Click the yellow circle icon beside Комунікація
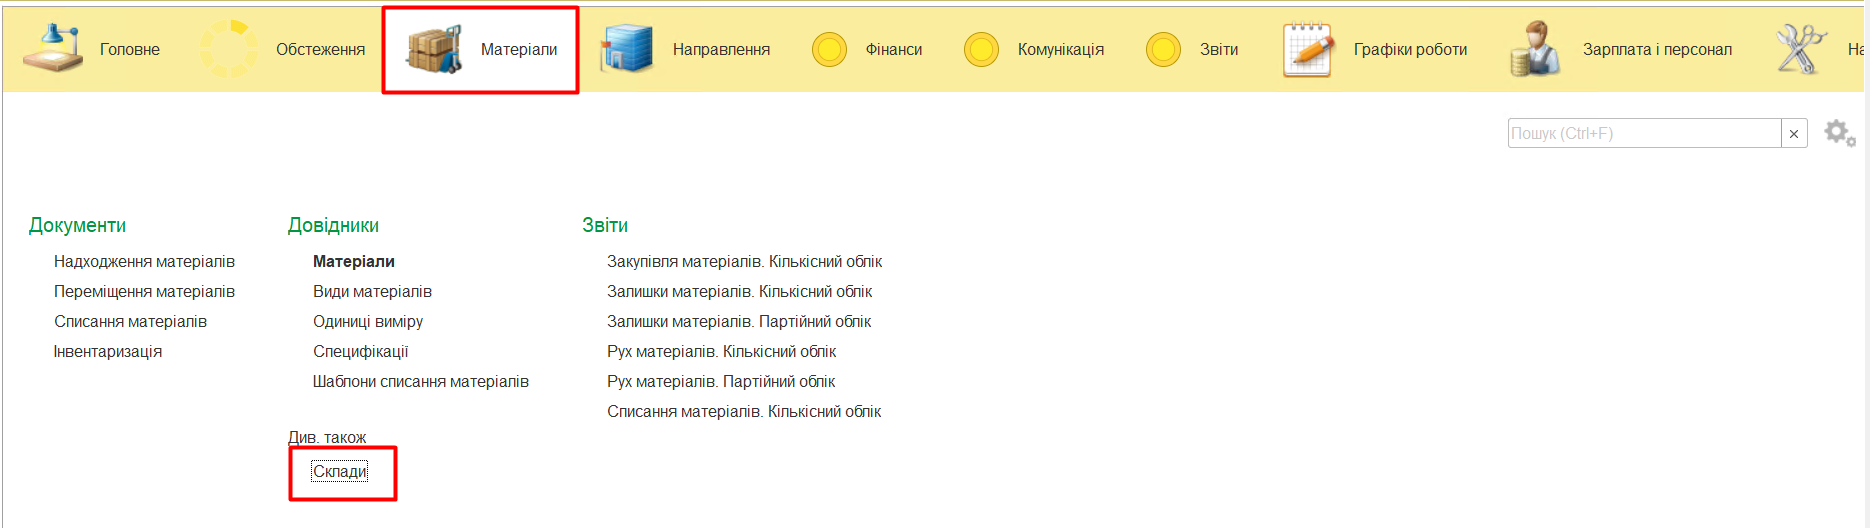The image size is (1870, 528). click(981, 49)
